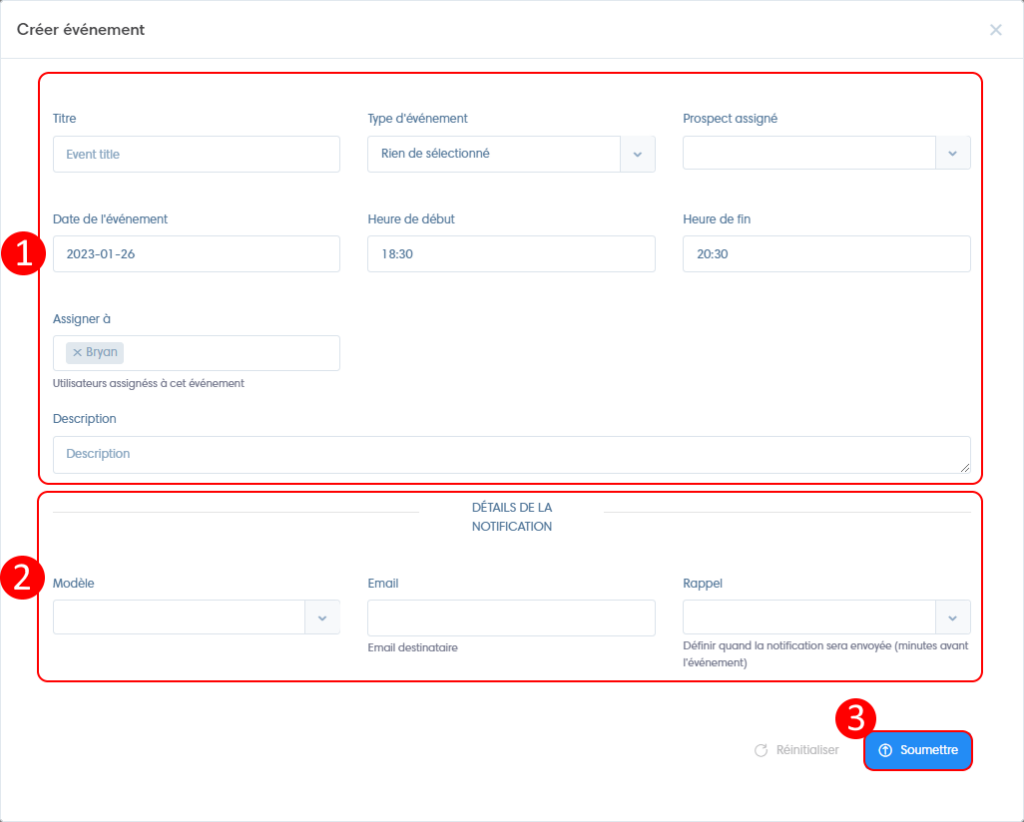Open Type d'événement dropdown arrow
This screenshot has height=822, width=1024.
(637, 154)
